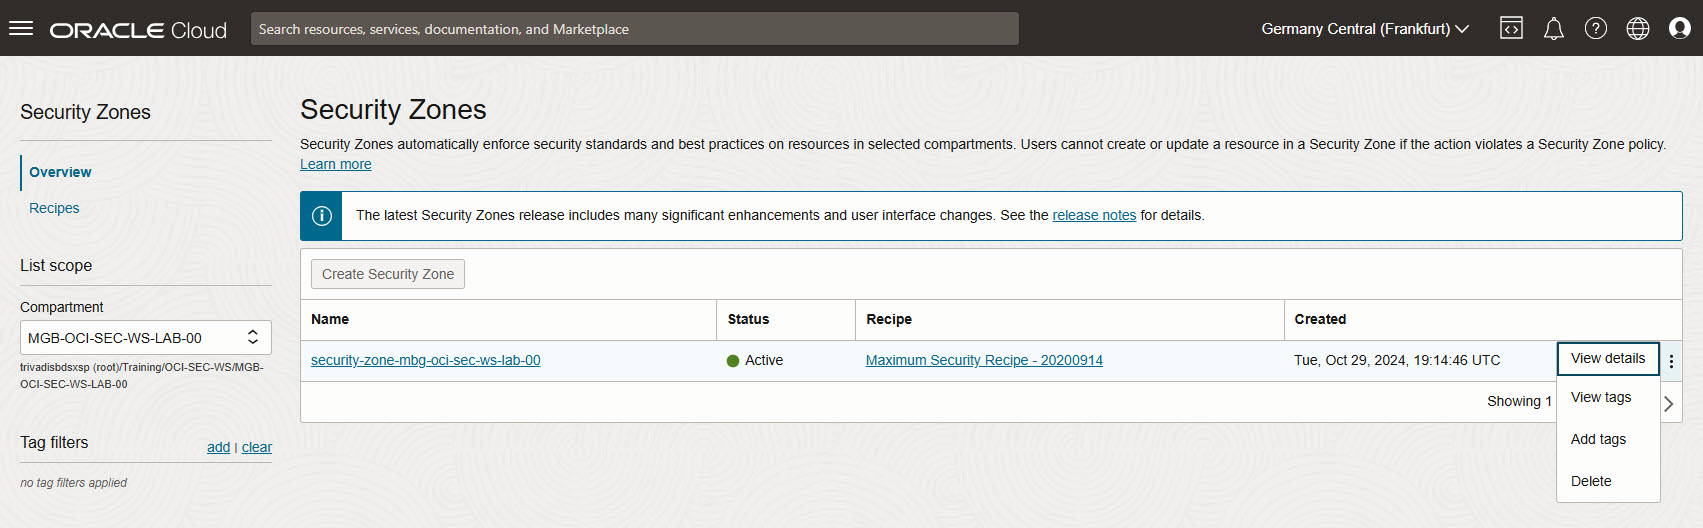Screen dimensions: 1703x528
Task: Expand the Germany Central (Frankfurt) region selector
Action: click(1365, 29)
